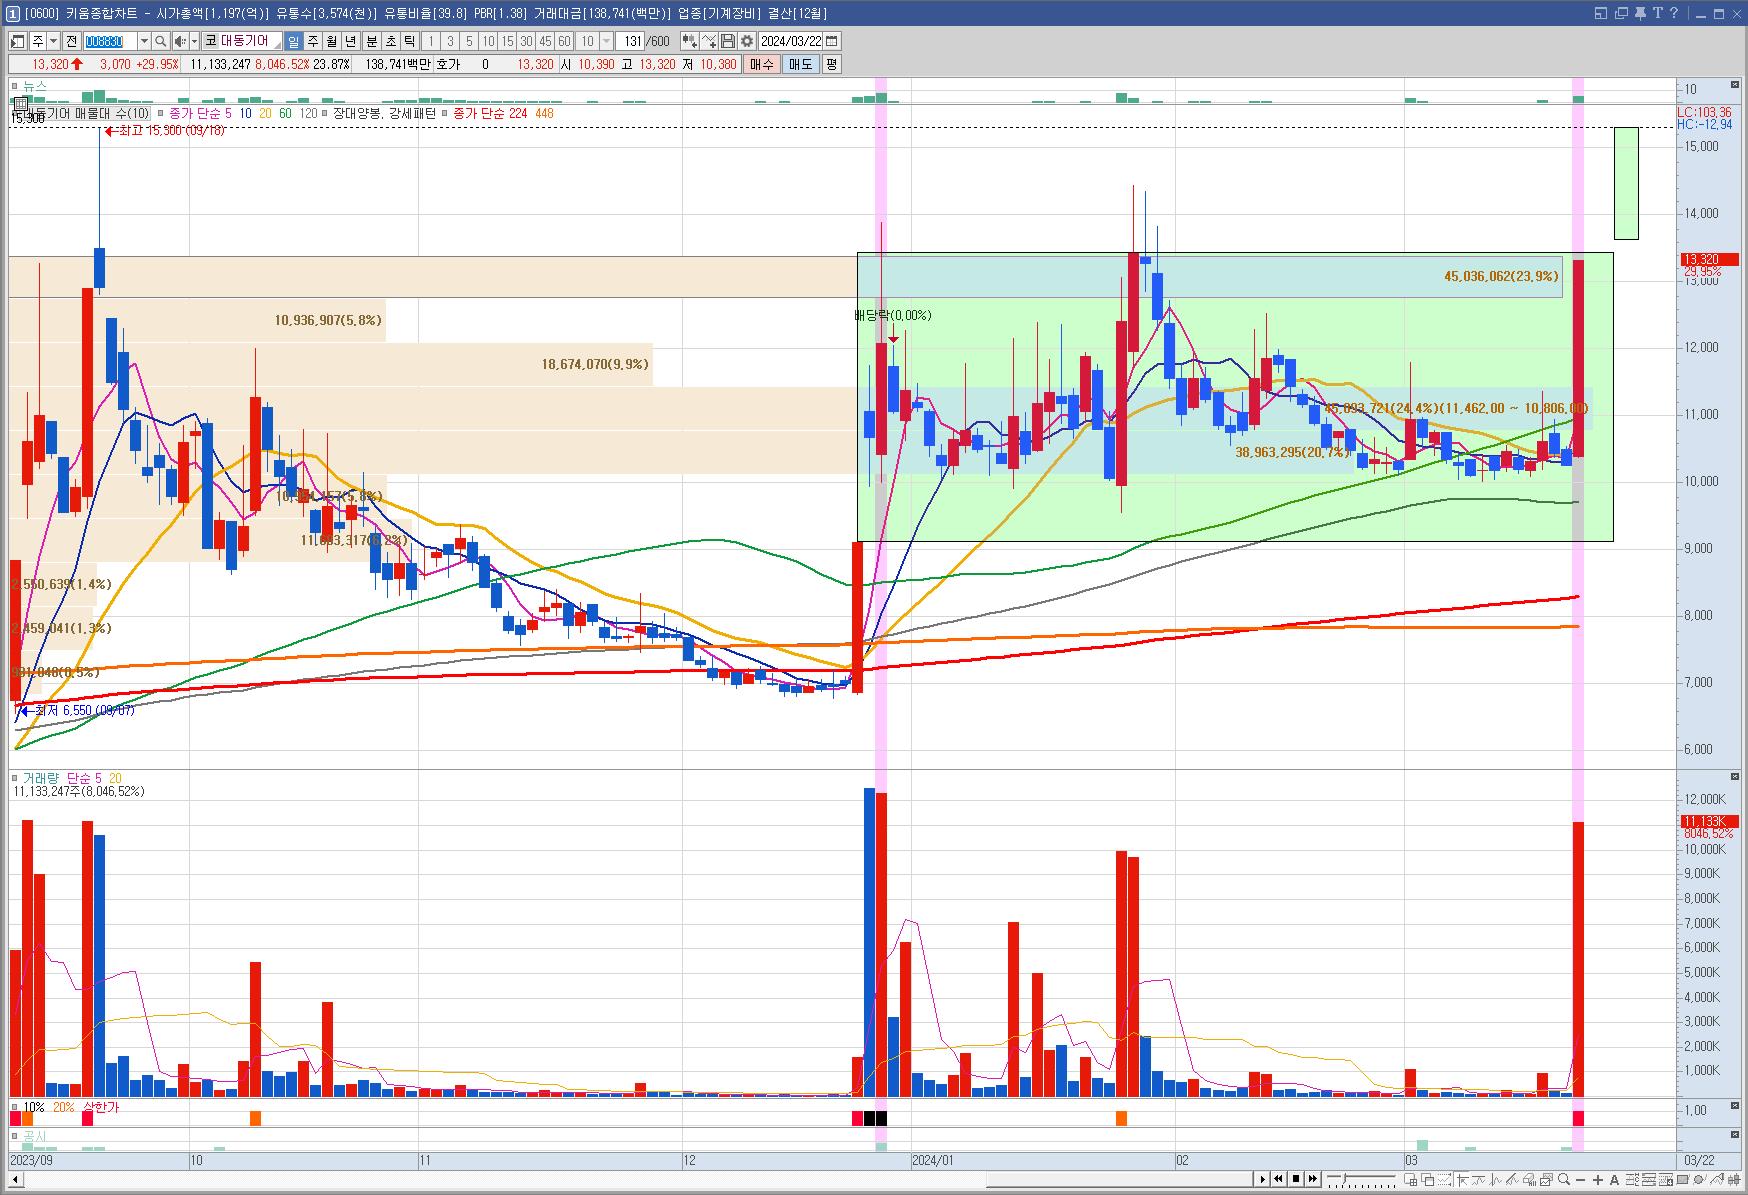Click the save chart floppy icon
1748x1195 pixels.
(x=728, y=41)
